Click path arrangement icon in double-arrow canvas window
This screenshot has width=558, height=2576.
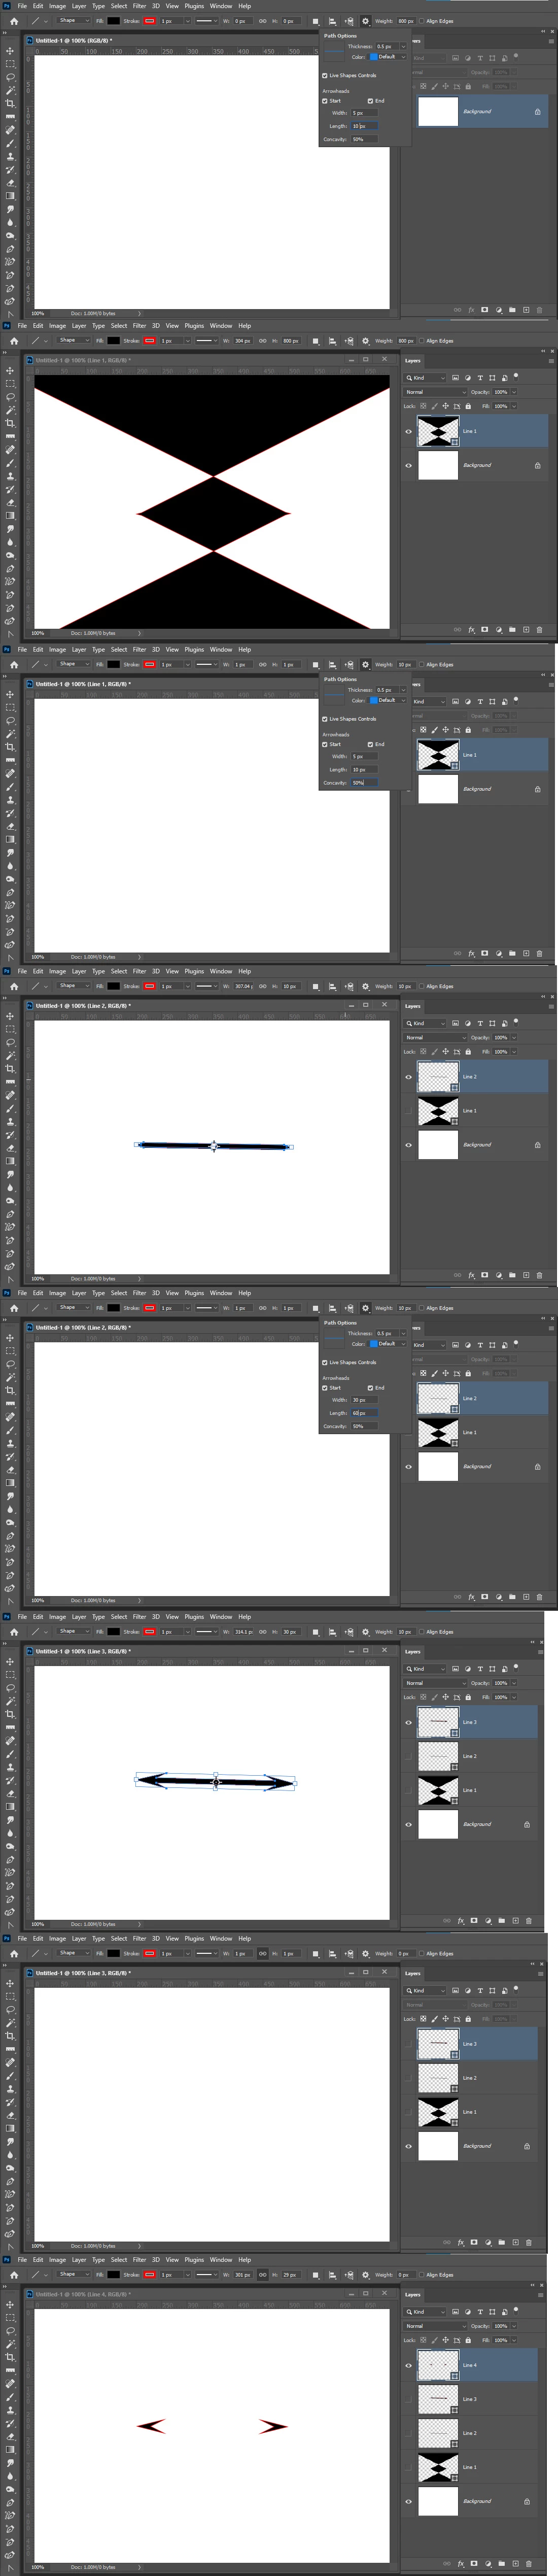(x=348, y=1631)
